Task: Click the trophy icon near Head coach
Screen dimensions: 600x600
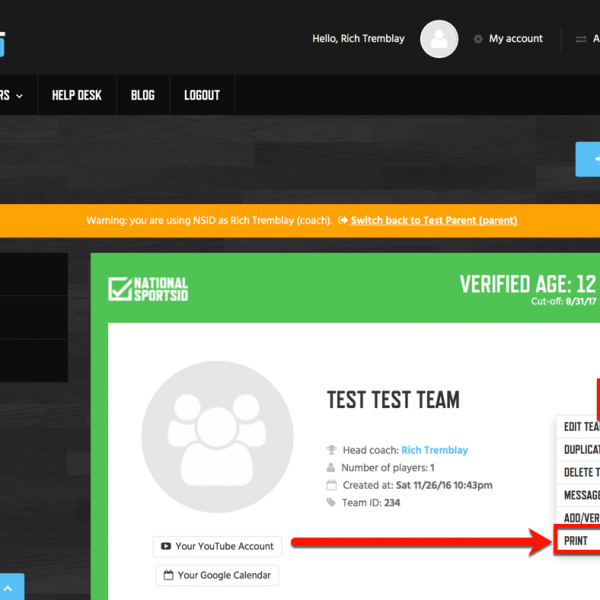Action: click(x=331, y=450)
